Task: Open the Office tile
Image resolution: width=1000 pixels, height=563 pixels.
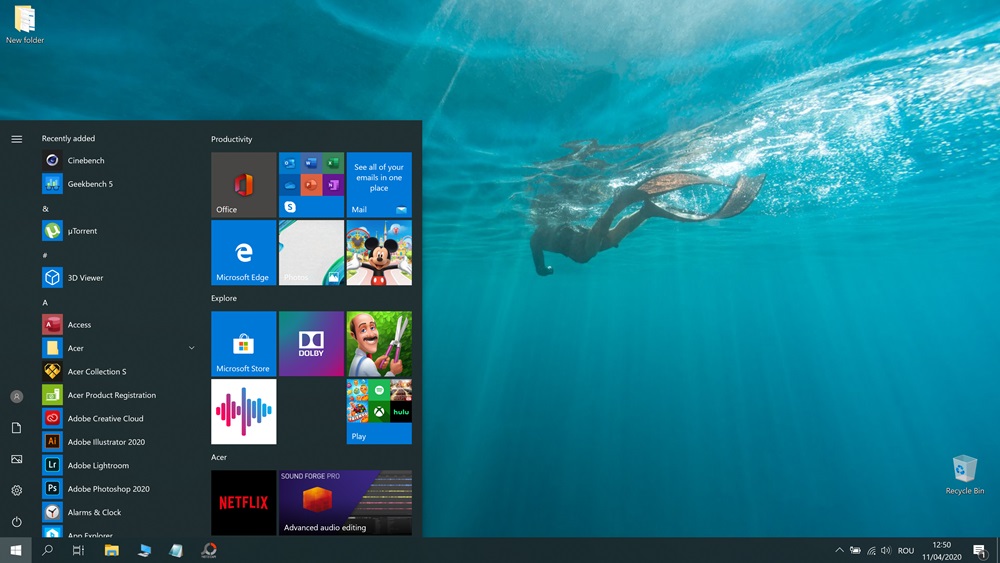Action: (244, 185)
